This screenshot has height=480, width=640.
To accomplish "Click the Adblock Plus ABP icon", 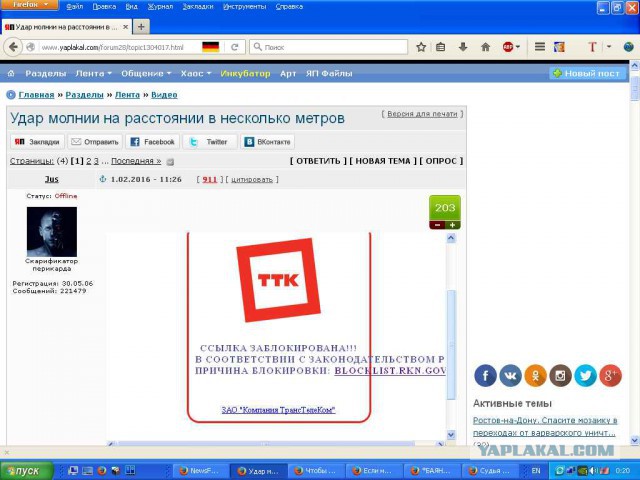I will [x=508, y=47].
